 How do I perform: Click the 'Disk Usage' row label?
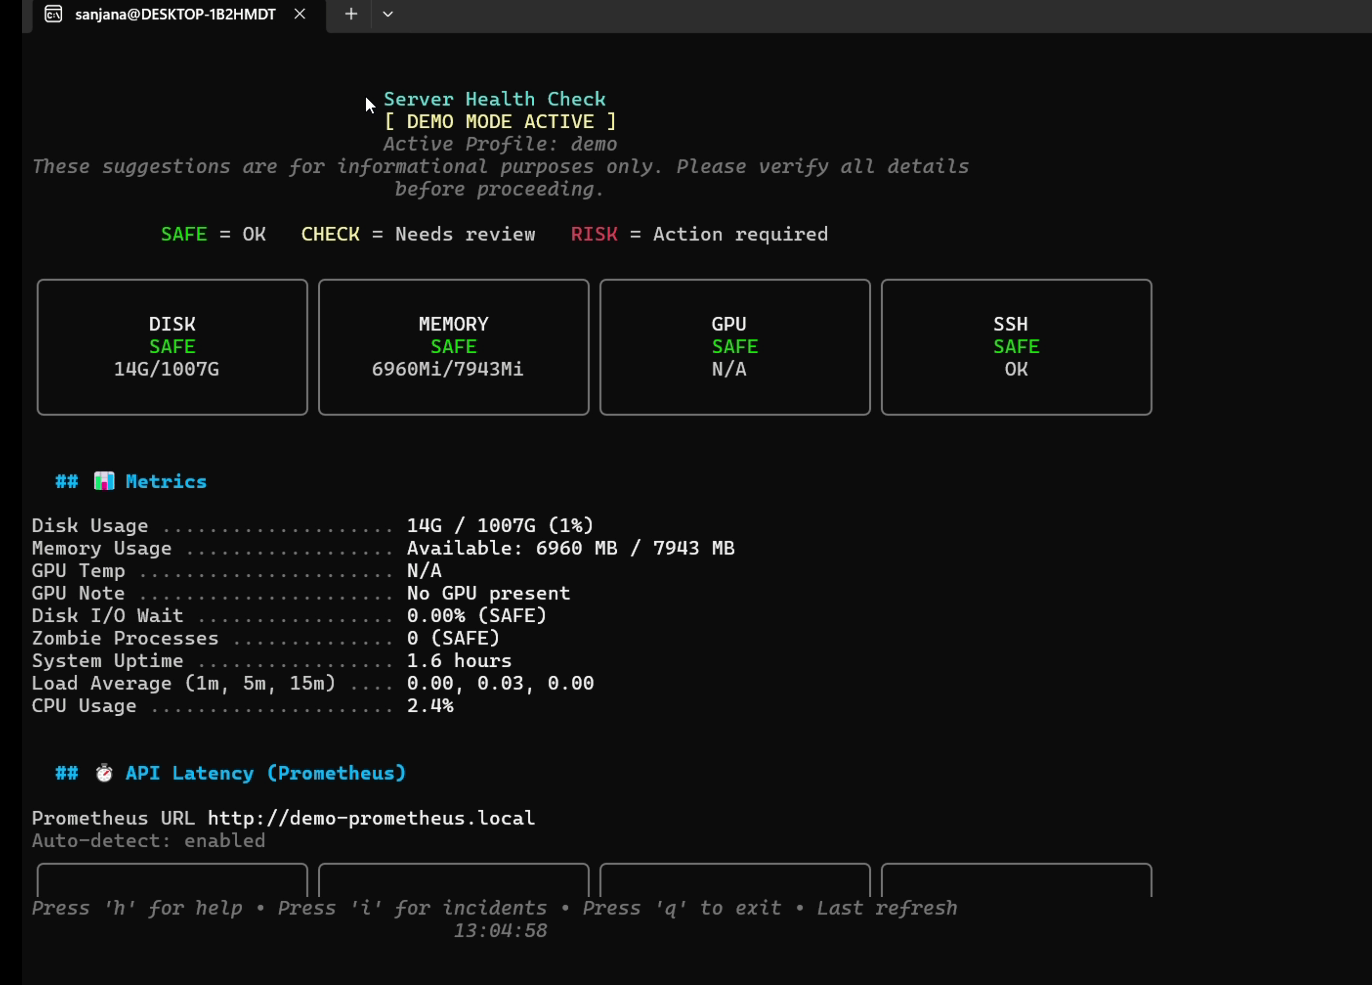(x=90, y=525)
